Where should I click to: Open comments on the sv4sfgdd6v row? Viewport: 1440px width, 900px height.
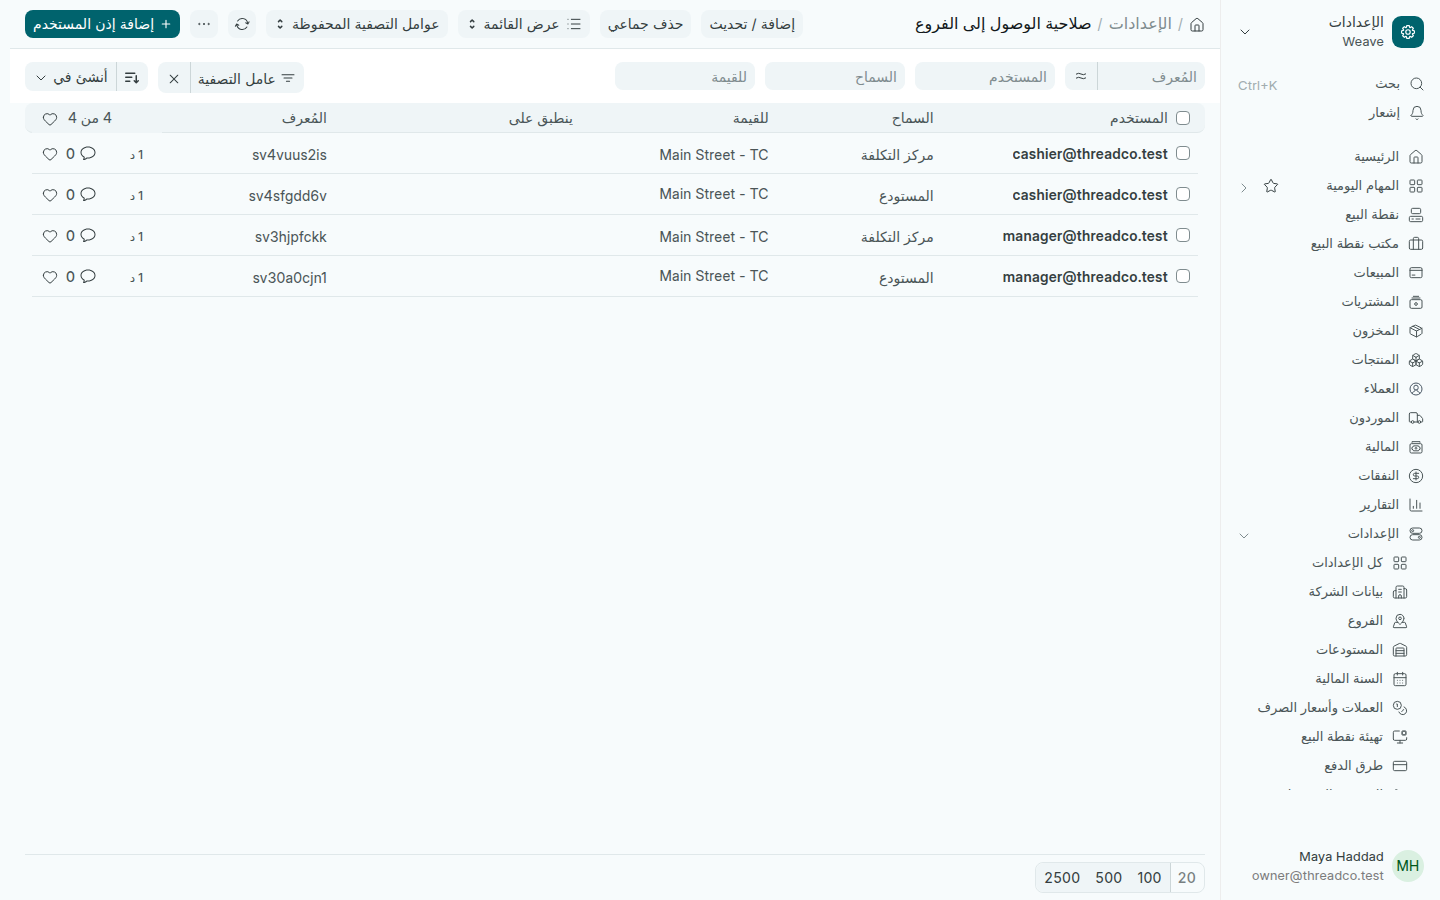88,194
